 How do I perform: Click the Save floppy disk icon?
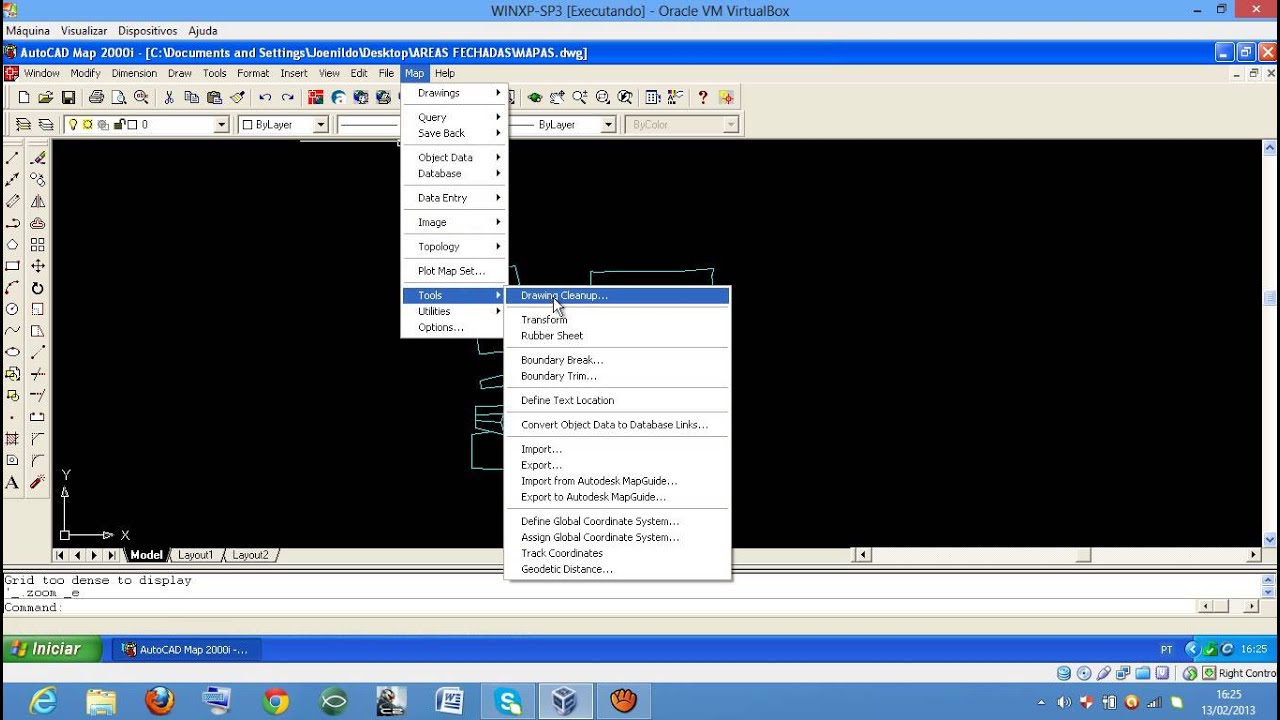[68, 97]
